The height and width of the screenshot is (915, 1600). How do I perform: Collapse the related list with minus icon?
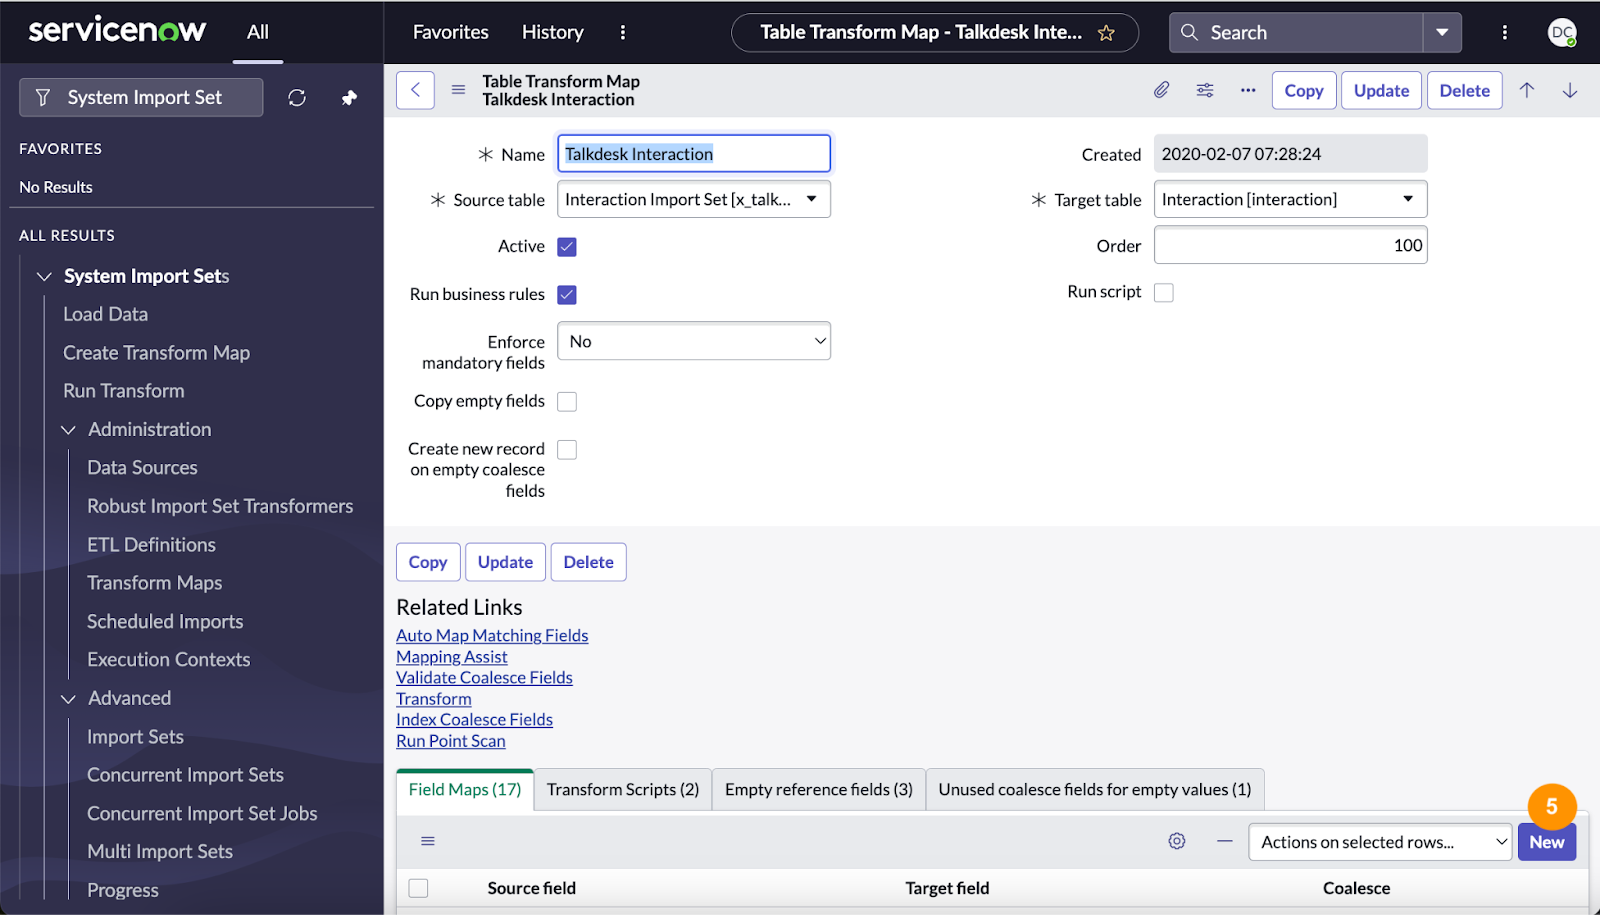[1225, 841]
